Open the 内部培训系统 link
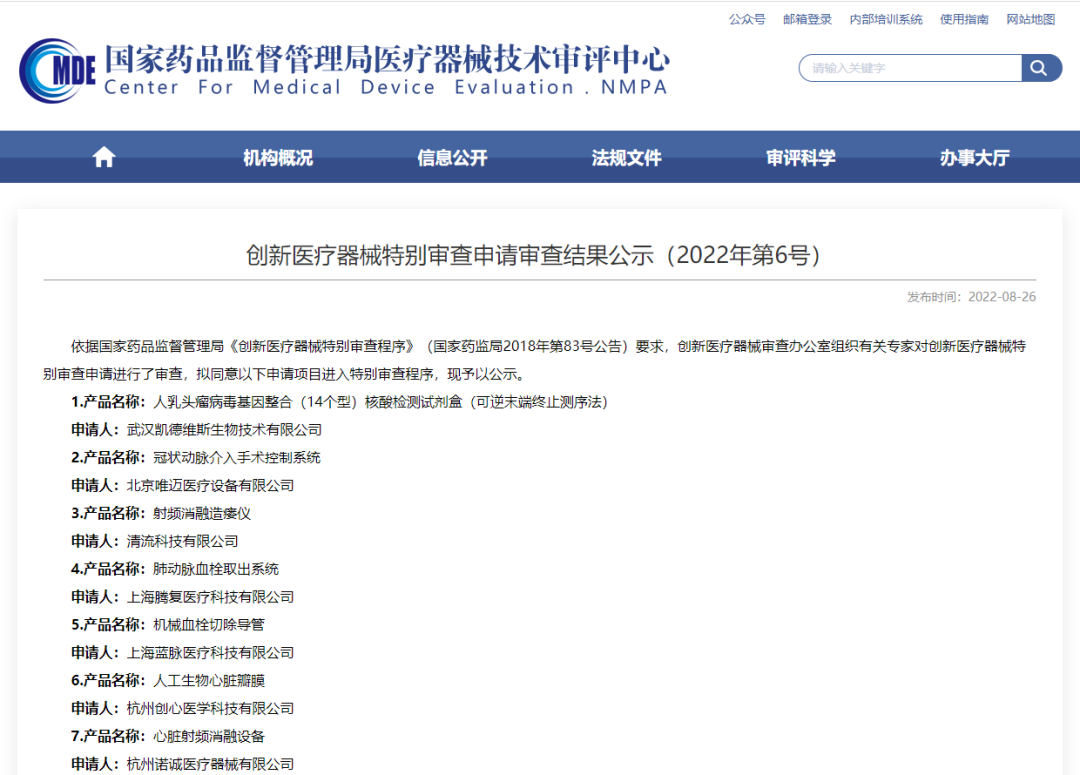Screen dimensions: 1080x775 886,19
